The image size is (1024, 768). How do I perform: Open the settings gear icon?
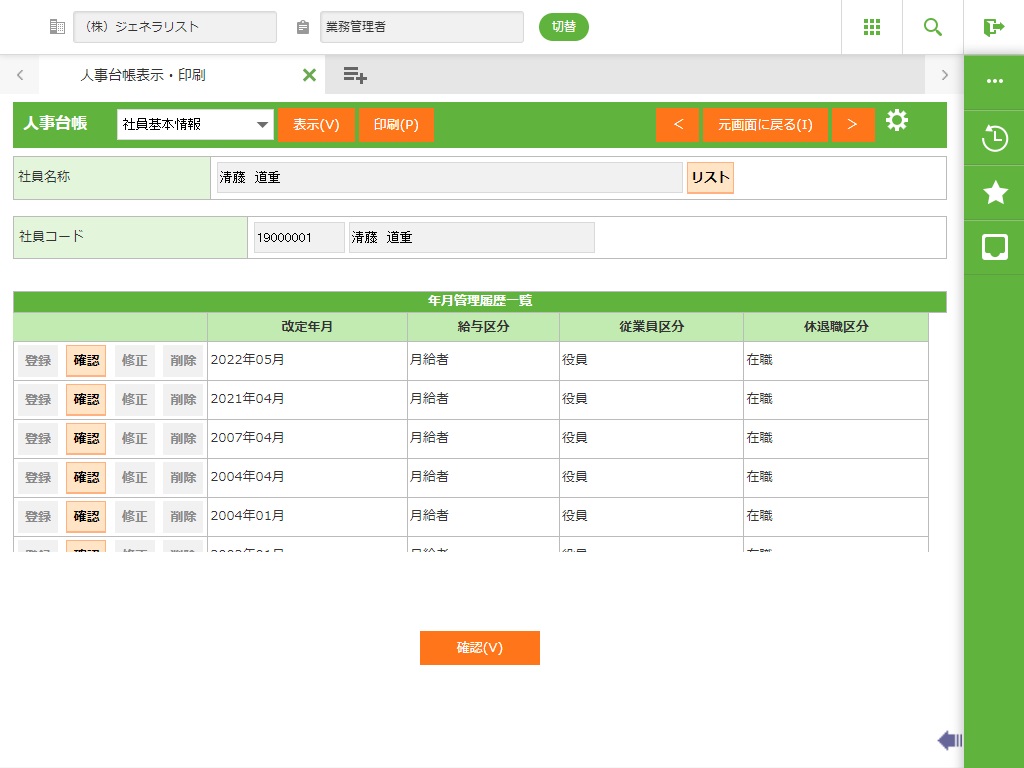[897, 122]
